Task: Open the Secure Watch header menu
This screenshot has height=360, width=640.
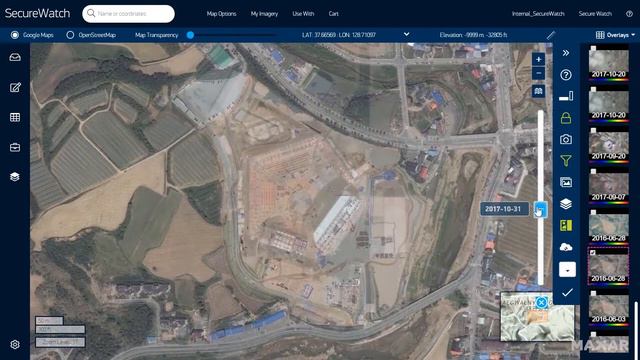Action: pos(595,13)
